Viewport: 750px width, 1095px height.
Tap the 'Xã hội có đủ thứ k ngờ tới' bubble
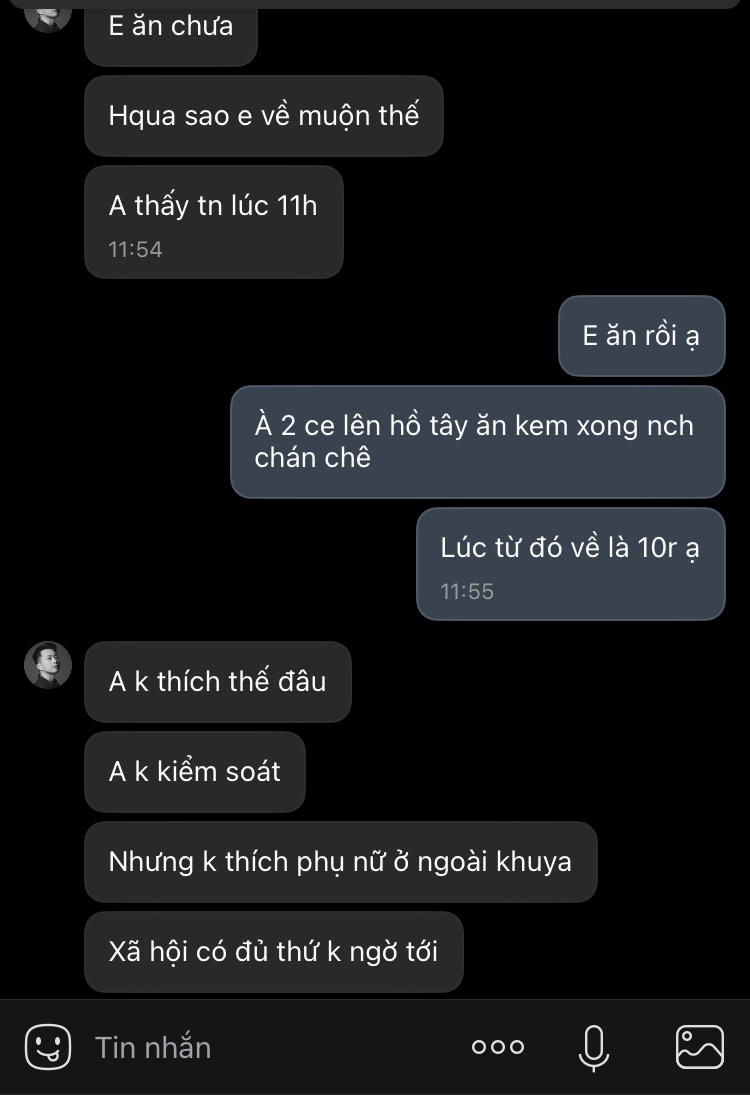point(273,951)
